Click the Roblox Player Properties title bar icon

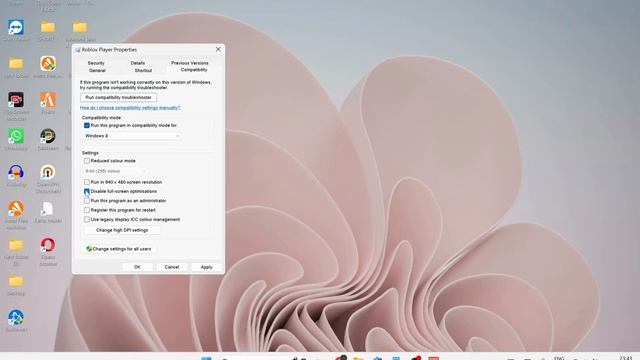78,50
